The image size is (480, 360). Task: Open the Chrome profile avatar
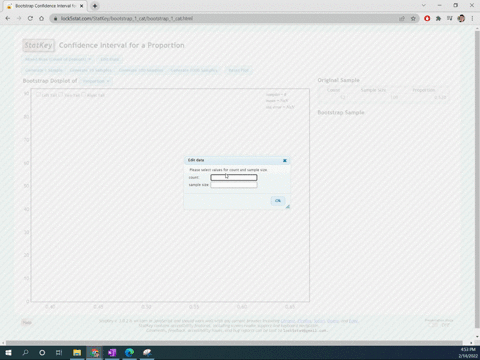point(461,18)
